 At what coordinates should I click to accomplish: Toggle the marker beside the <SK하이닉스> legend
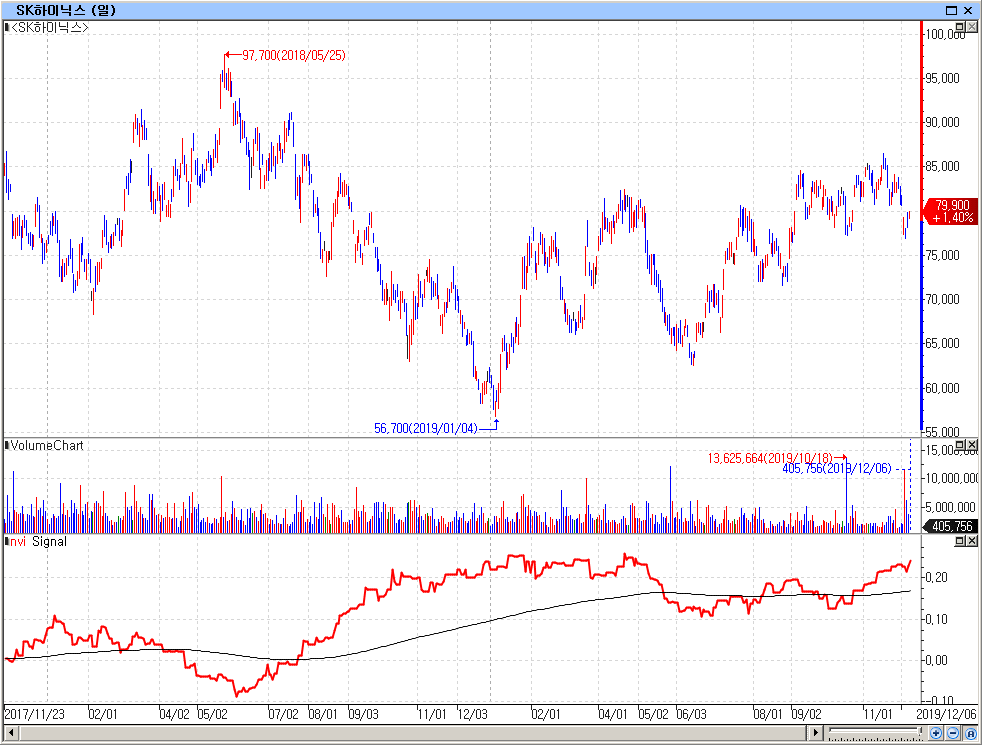pos(7,27)
